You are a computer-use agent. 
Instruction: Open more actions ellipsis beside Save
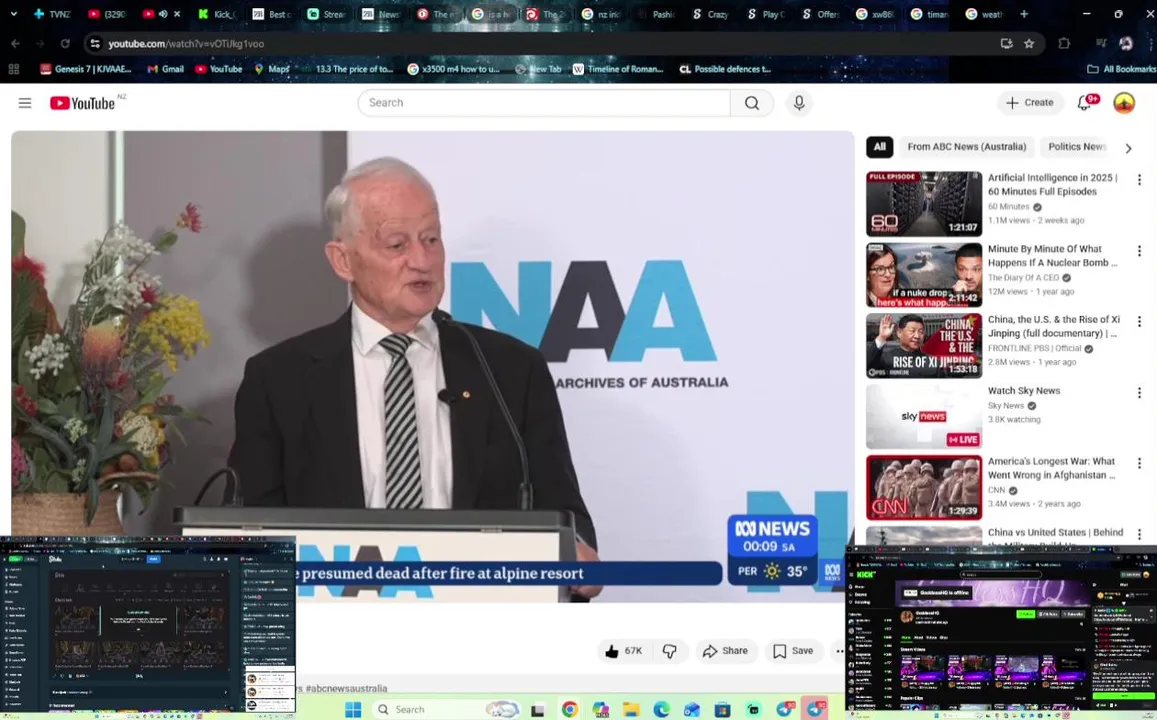click(839, 651)
